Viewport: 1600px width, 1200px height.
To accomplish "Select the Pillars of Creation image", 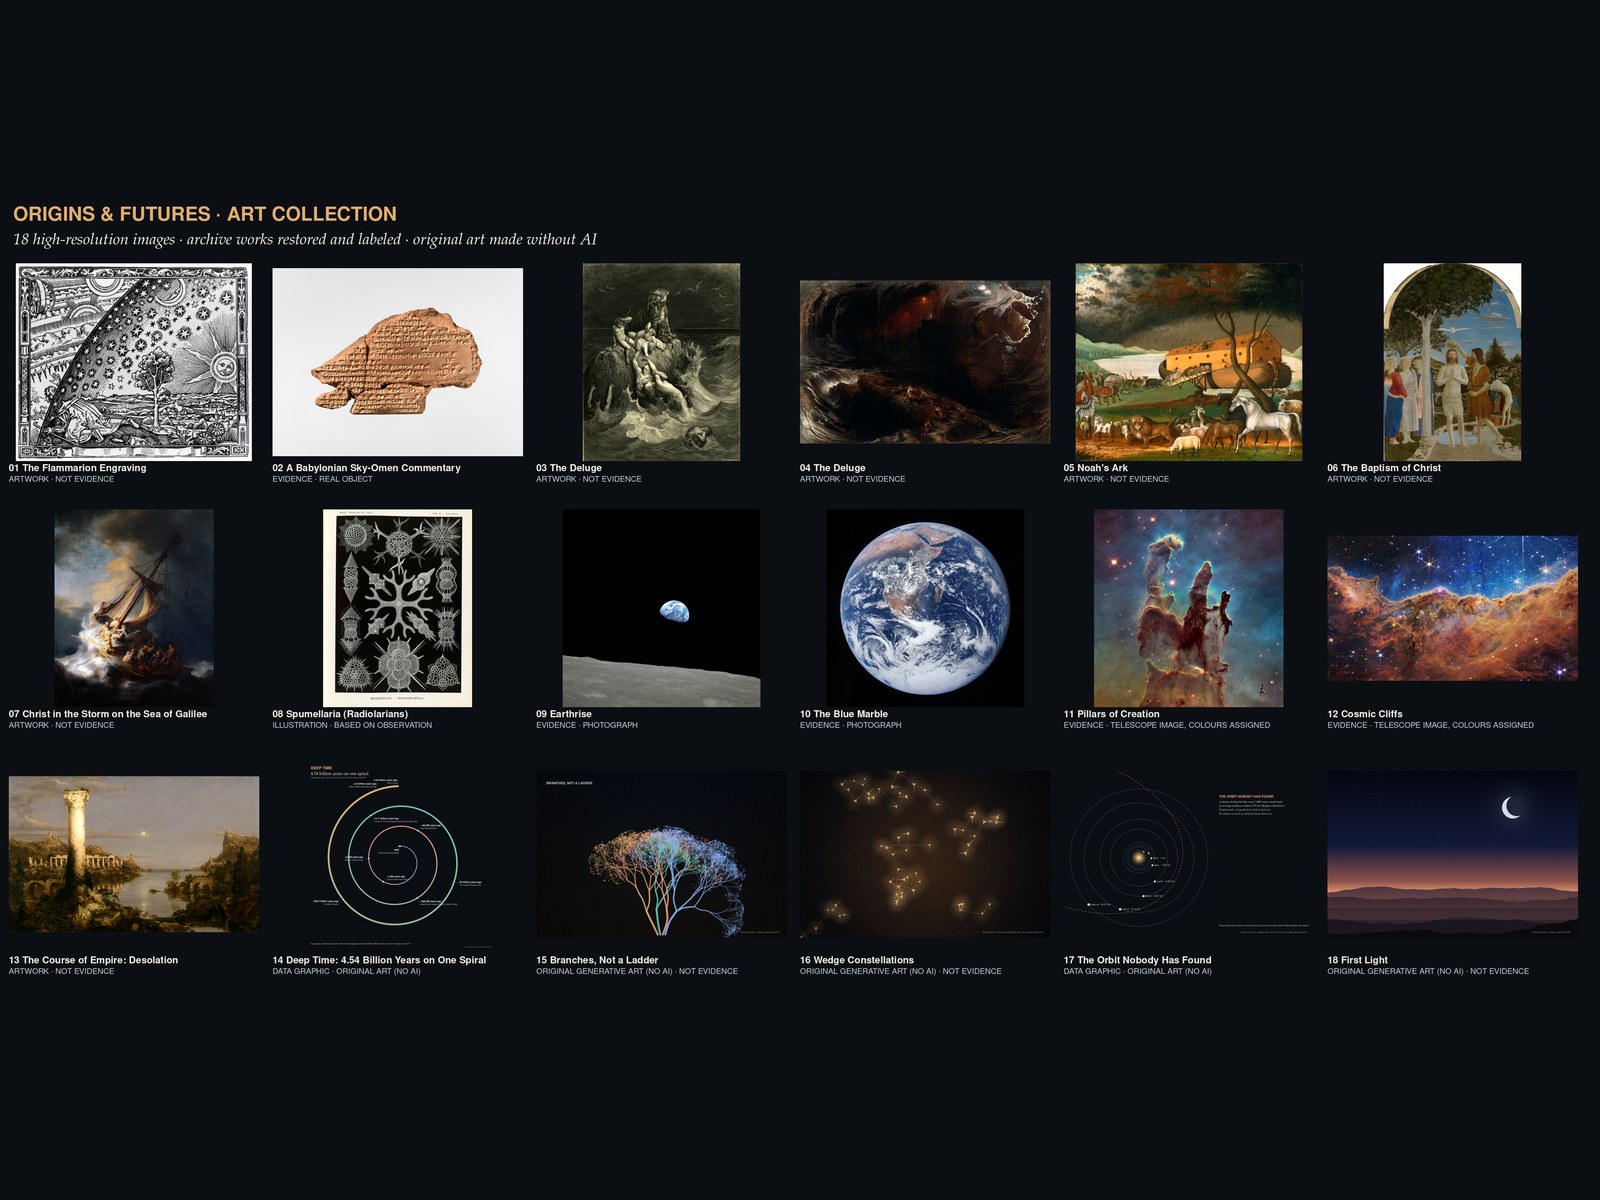I will [x=1188, y=608].
